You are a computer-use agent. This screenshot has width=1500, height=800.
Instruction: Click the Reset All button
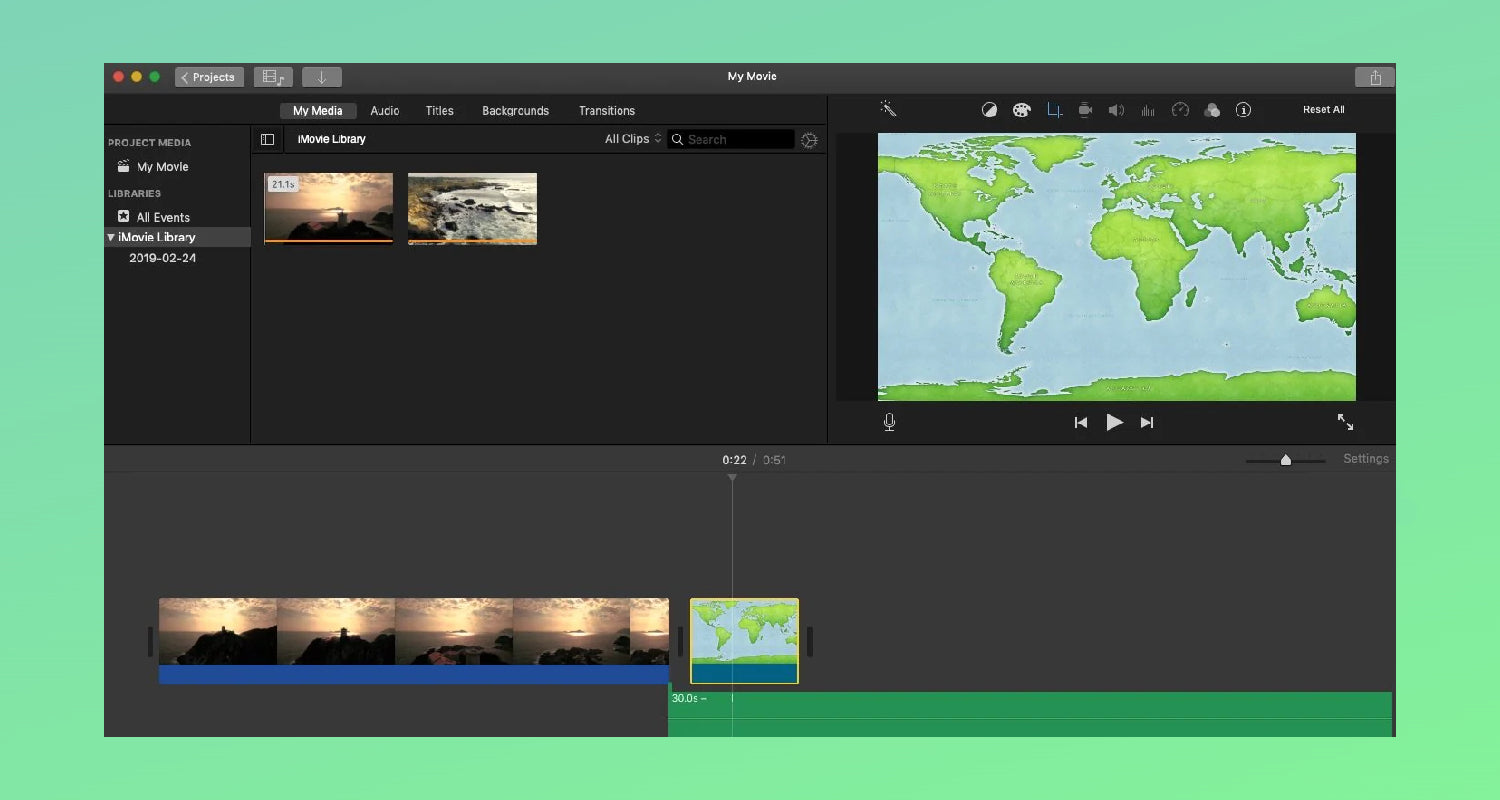pyautogui.click(x=1323, y=110)
